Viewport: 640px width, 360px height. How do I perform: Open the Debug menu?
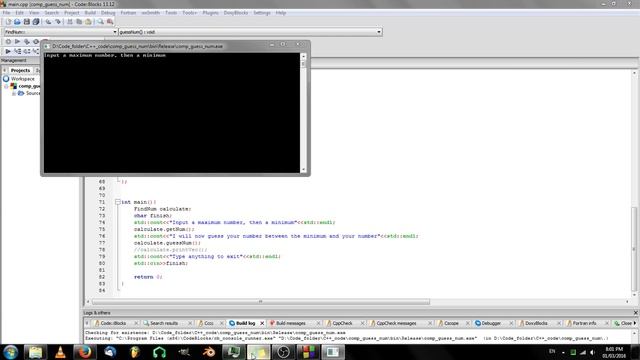pyautogui.click(x=108, y=13)
